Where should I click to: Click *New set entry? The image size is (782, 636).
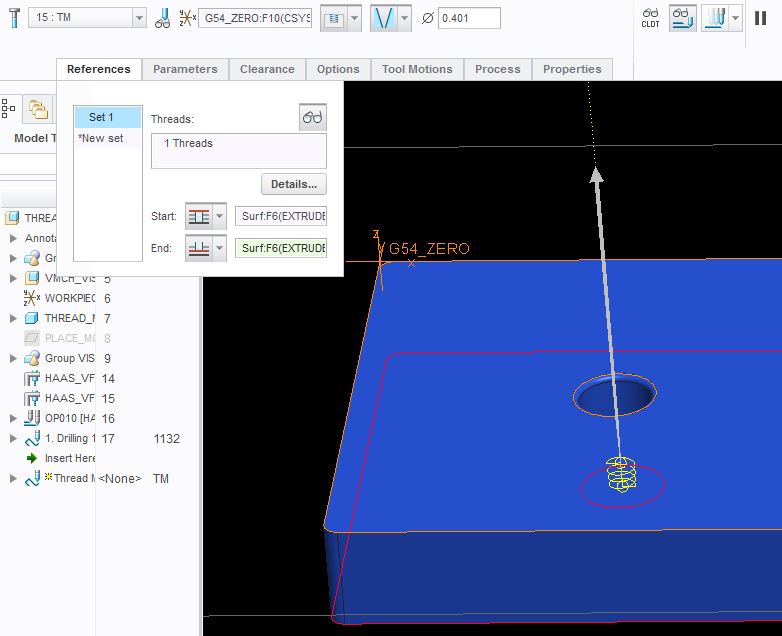(108, 138)
